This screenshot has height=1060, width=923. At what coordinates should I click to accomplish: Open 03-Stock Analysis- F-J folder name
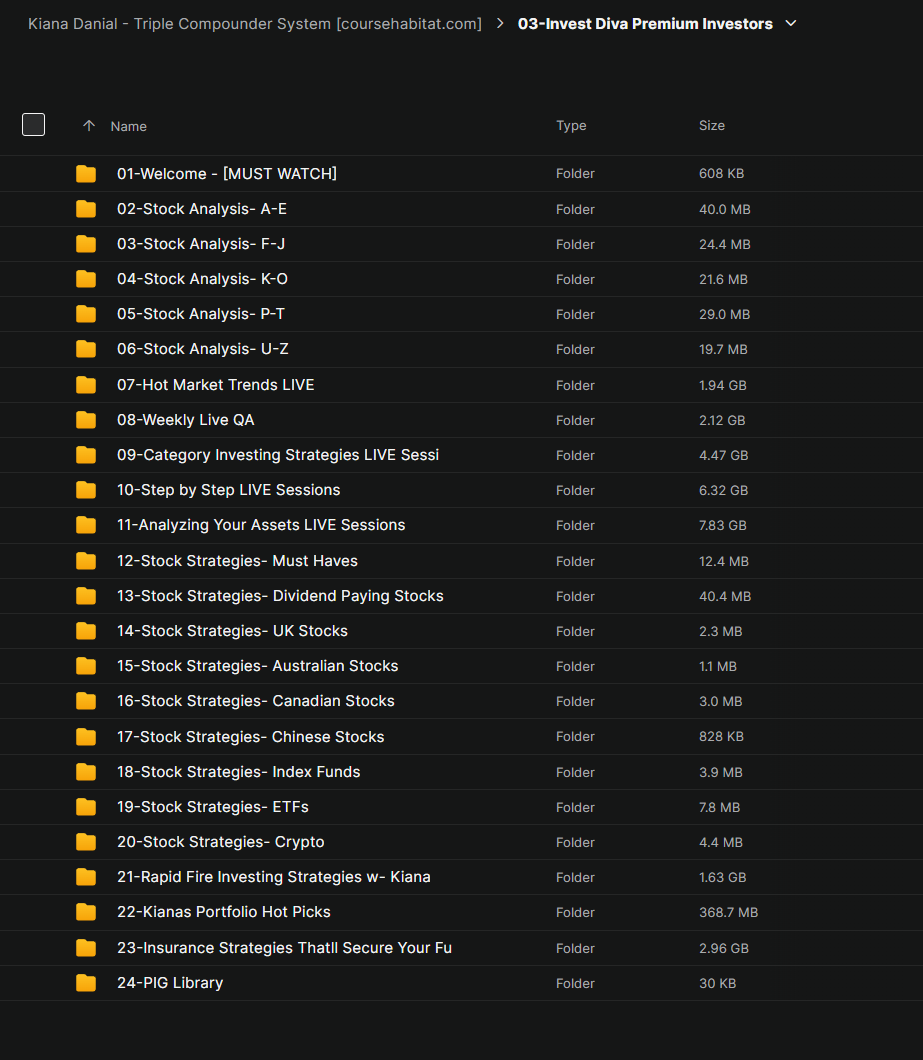click(201, 244)
